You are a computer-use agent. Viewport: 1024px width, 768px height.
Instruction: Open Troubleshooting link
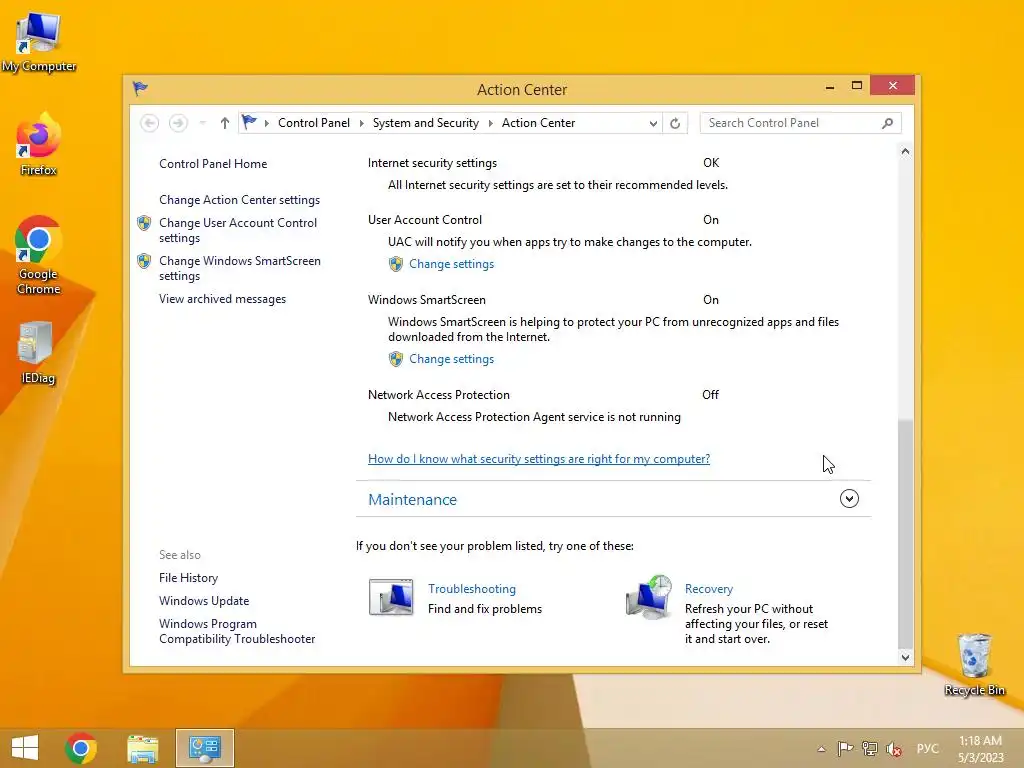click(x=472, y=588)
